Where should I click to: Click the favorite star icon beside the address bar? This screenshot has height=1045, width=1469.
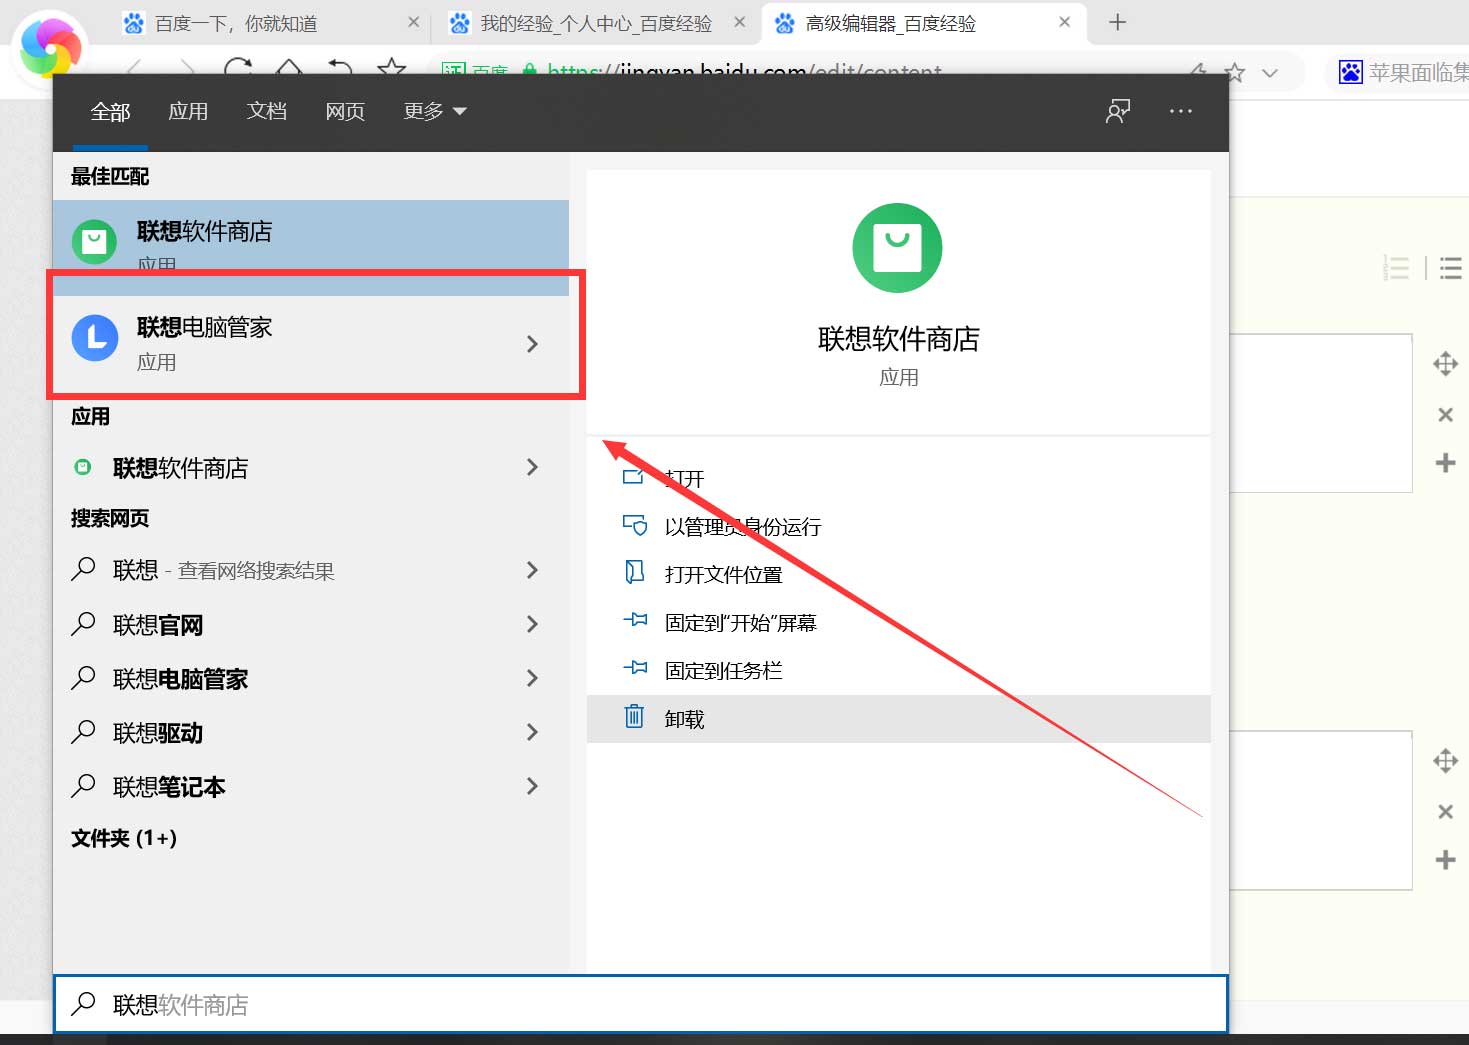point(1235,72)
